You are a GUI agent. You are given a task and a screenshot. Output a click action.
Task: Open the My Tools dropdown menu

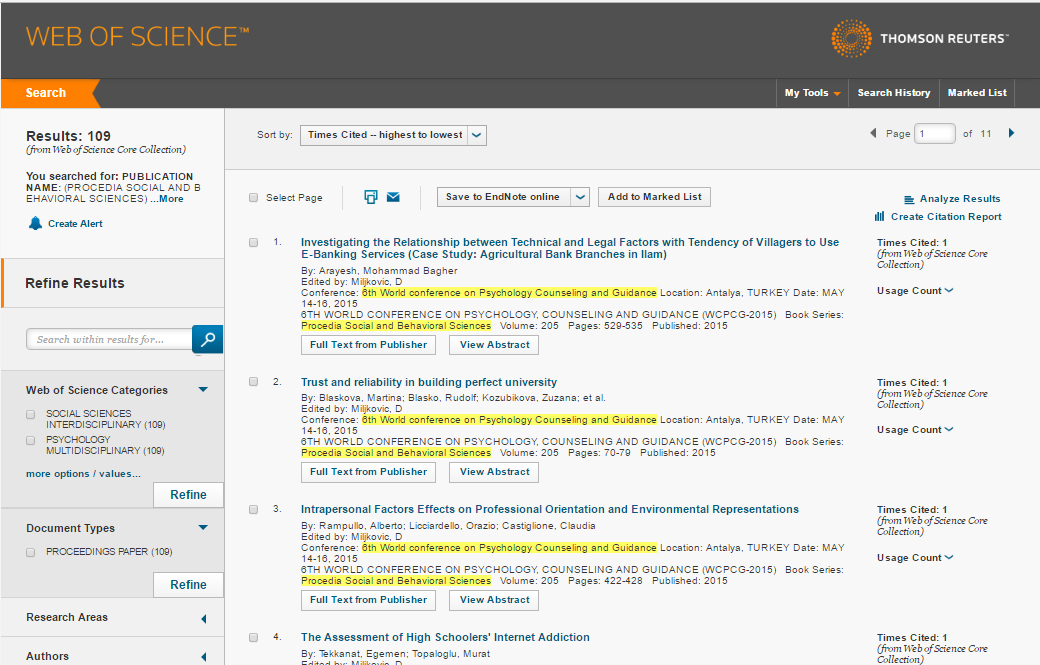[x=812, y=93]
